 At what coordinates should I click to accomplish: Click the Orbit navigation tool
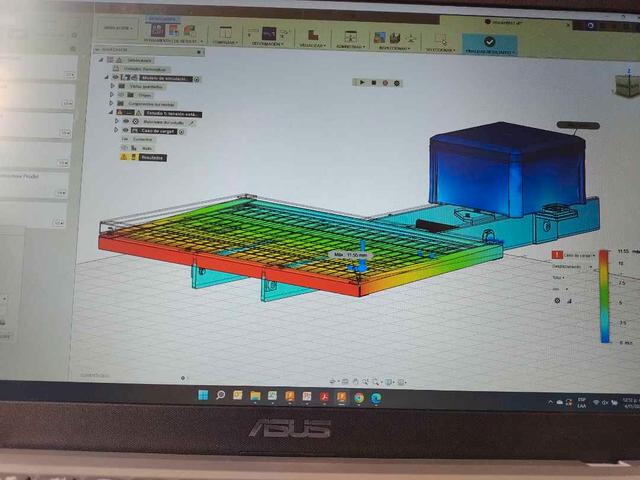point(333,381)
